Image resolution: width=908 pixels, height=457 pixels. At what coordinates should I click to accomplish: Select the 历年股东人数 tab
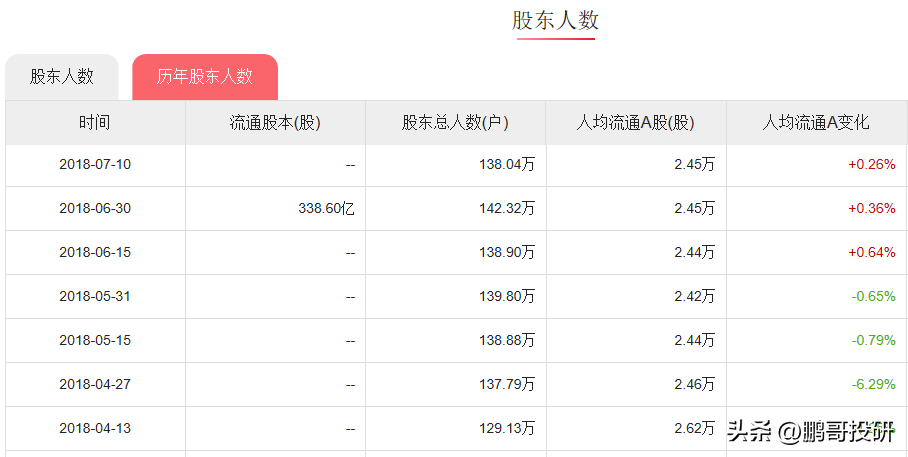pyautogui.click(x=205, y=77)
